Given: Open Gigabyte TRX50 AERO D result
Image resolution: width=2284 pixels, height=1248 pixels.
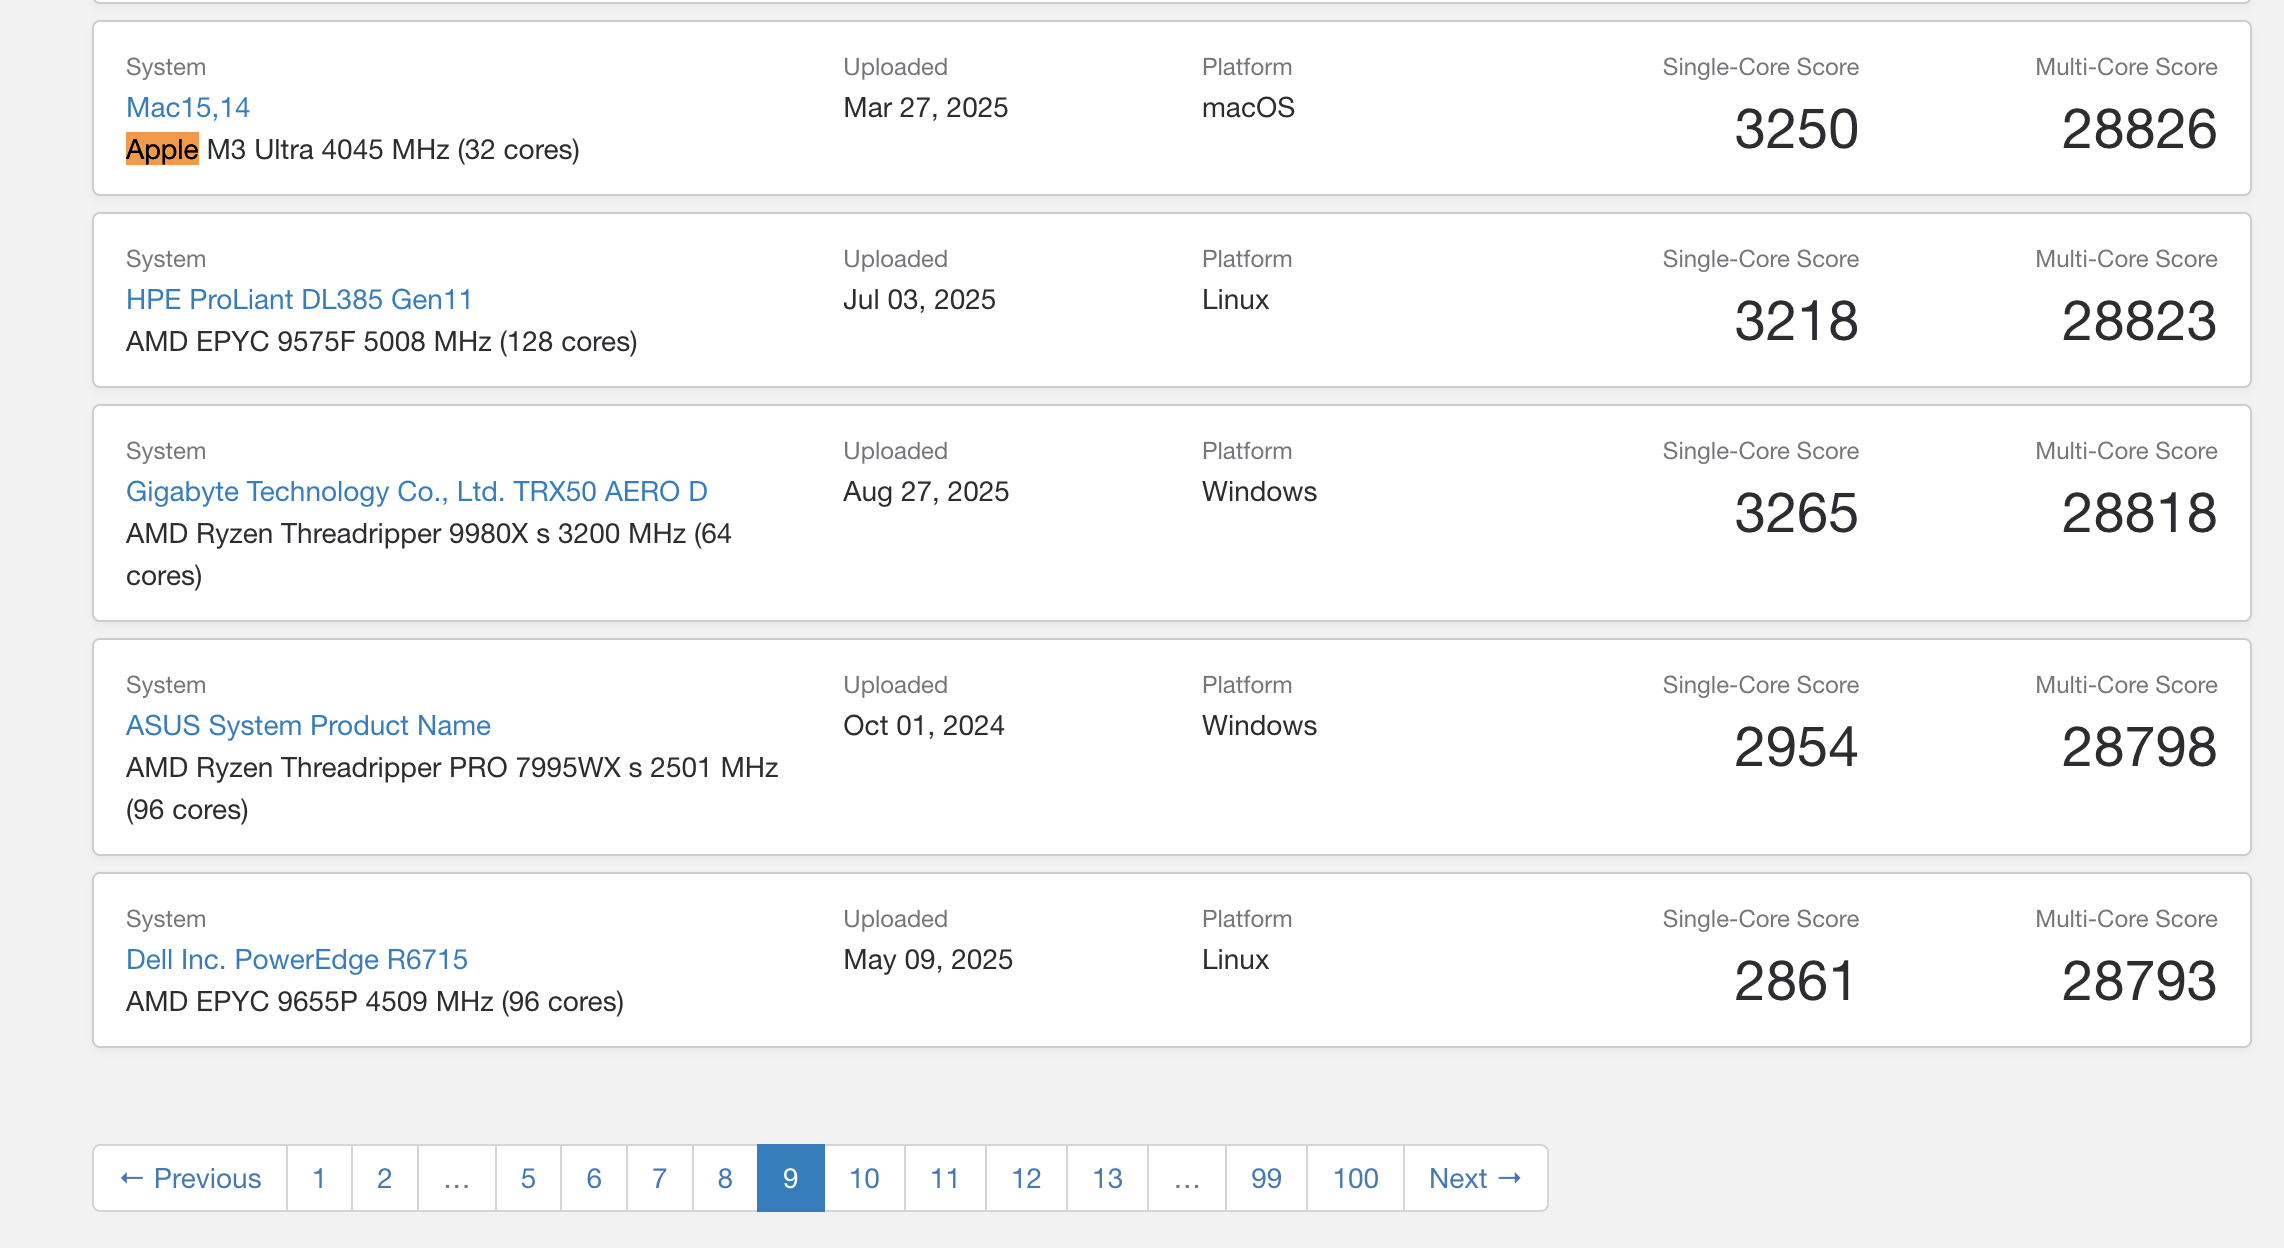Looking at the screenshot, I should click(x=417, y=491).
